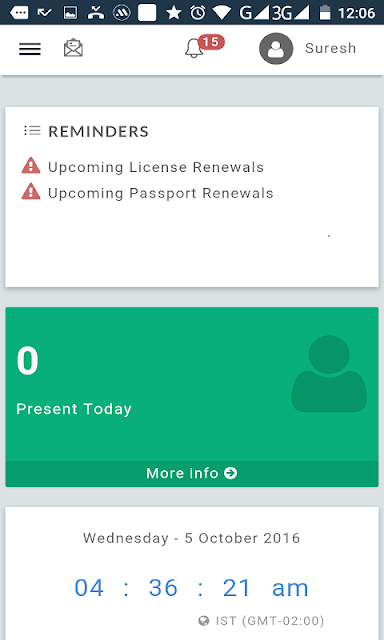Tap the arrow circle beside More info
Image resolution: width=384 pixels, height=640 pixels.
231,473
